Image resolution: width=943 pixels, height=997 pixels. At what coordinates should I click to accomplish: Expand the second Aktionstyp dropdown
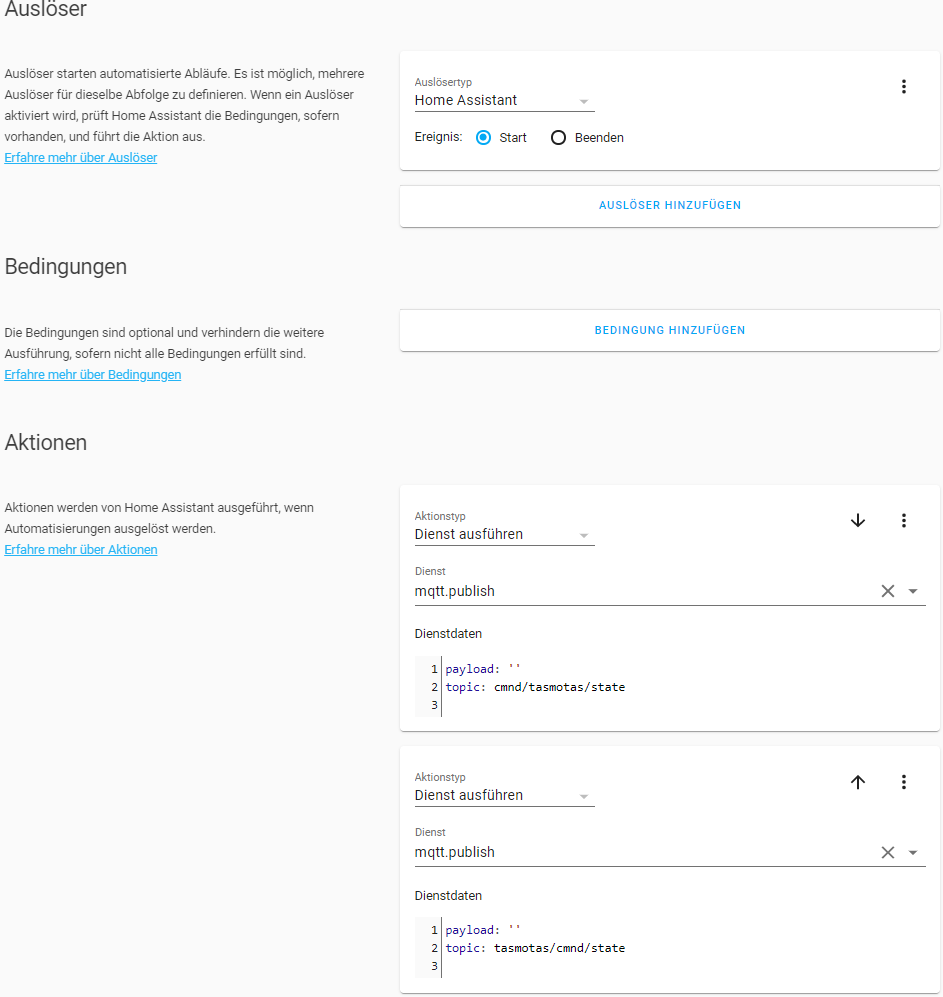504,796
